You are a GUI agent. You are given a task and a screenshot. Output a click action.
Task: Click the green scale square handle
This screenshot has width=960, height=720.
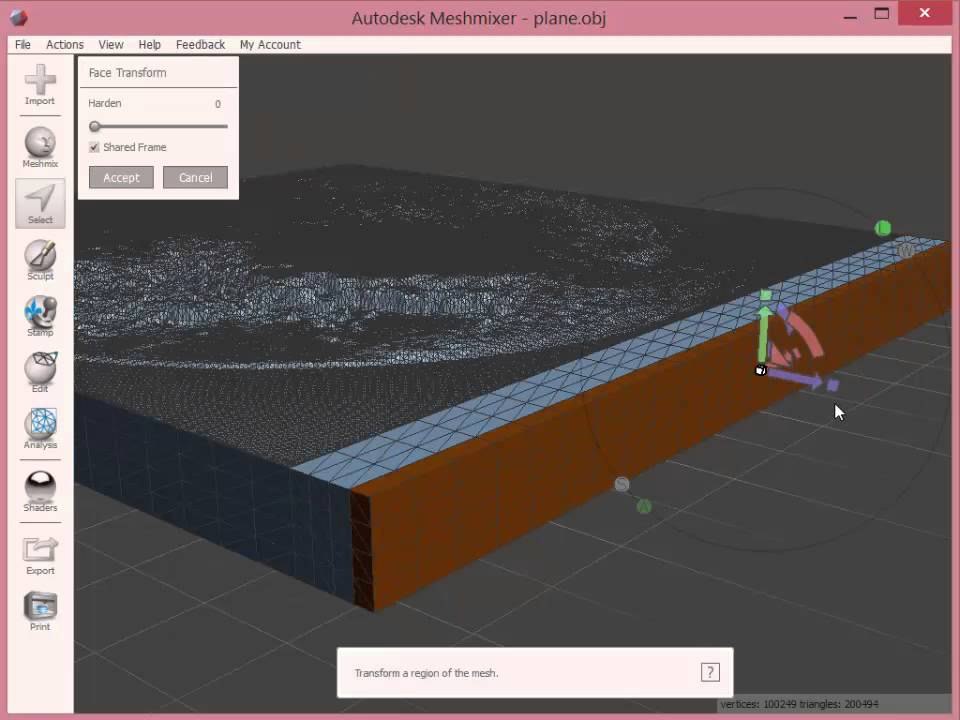pos(765,296)
